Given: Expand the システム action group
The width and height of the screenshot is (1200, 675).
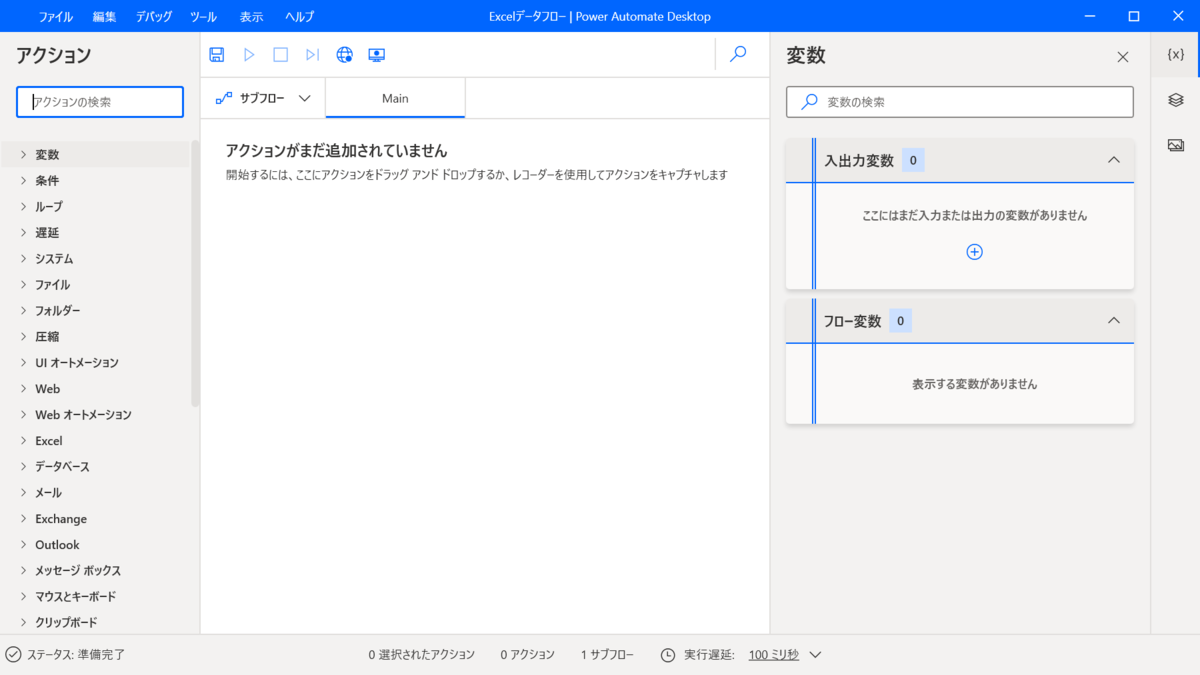Looking at the screenshot, I should [x=24, y=259].
